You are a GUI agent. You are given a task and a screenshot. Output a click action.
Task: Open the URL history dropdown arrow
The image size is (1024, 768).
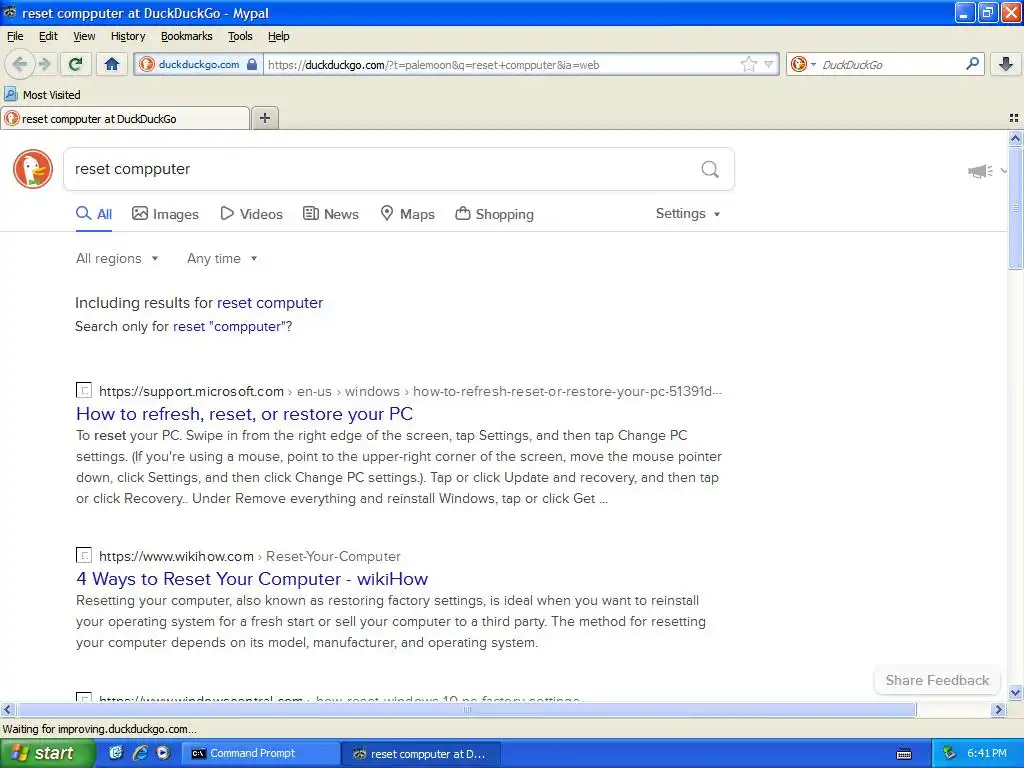click(769, 64)
